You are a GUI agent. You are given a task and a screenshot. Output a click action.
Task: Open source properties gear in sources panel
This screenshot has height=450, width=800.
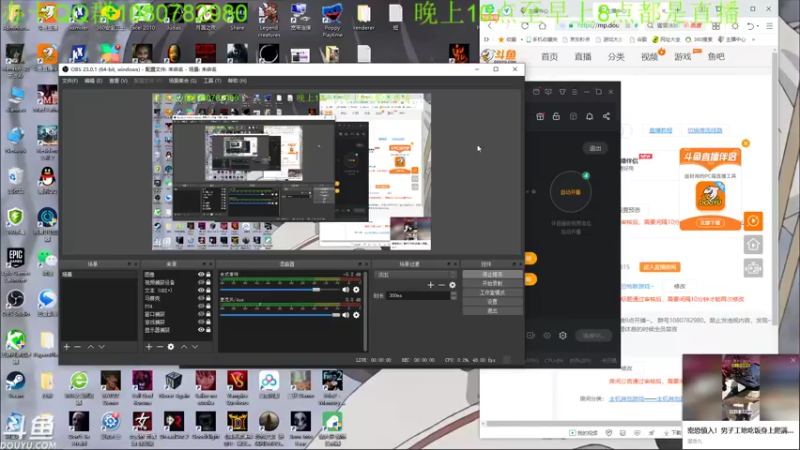(x=171, y=346)
